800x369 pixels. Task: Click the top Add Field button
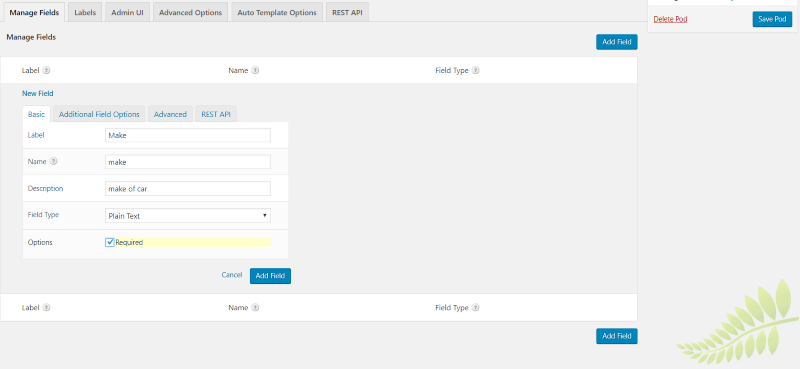(x=616, y=42)
